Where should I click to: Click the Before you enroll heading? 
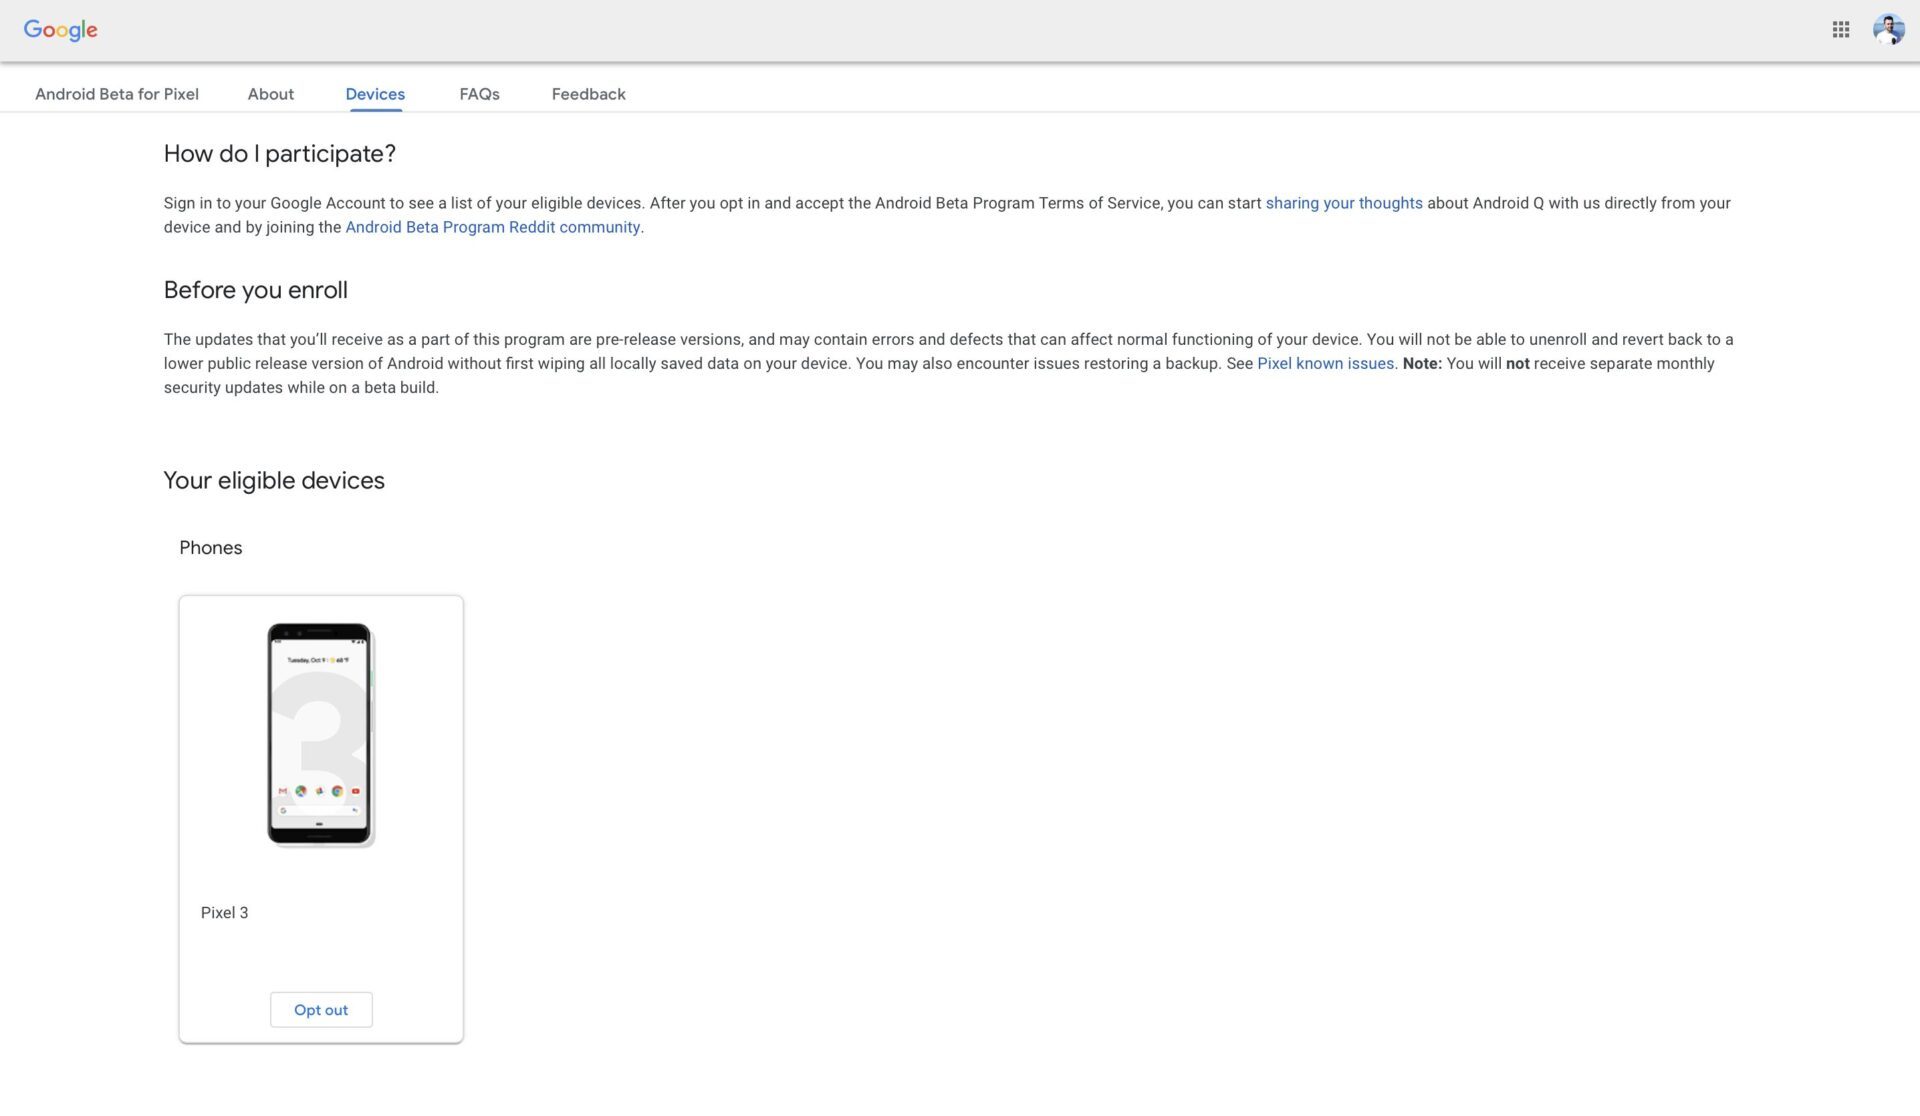[256, 290]
